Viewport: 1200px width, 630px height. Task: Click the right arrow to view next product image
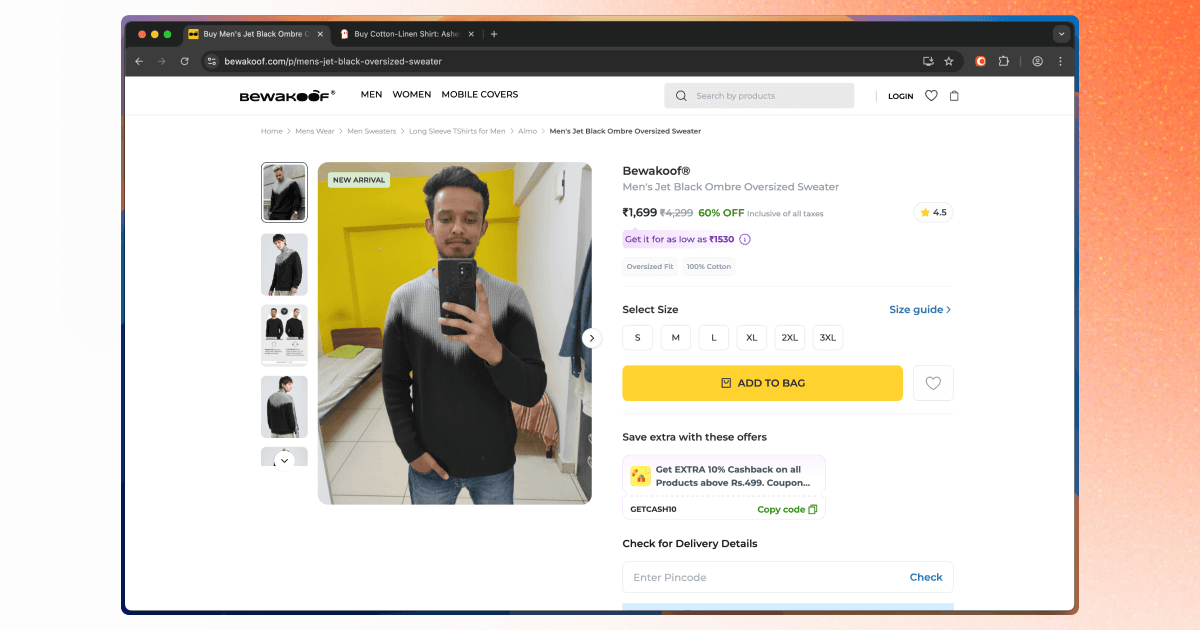(591, 338)
